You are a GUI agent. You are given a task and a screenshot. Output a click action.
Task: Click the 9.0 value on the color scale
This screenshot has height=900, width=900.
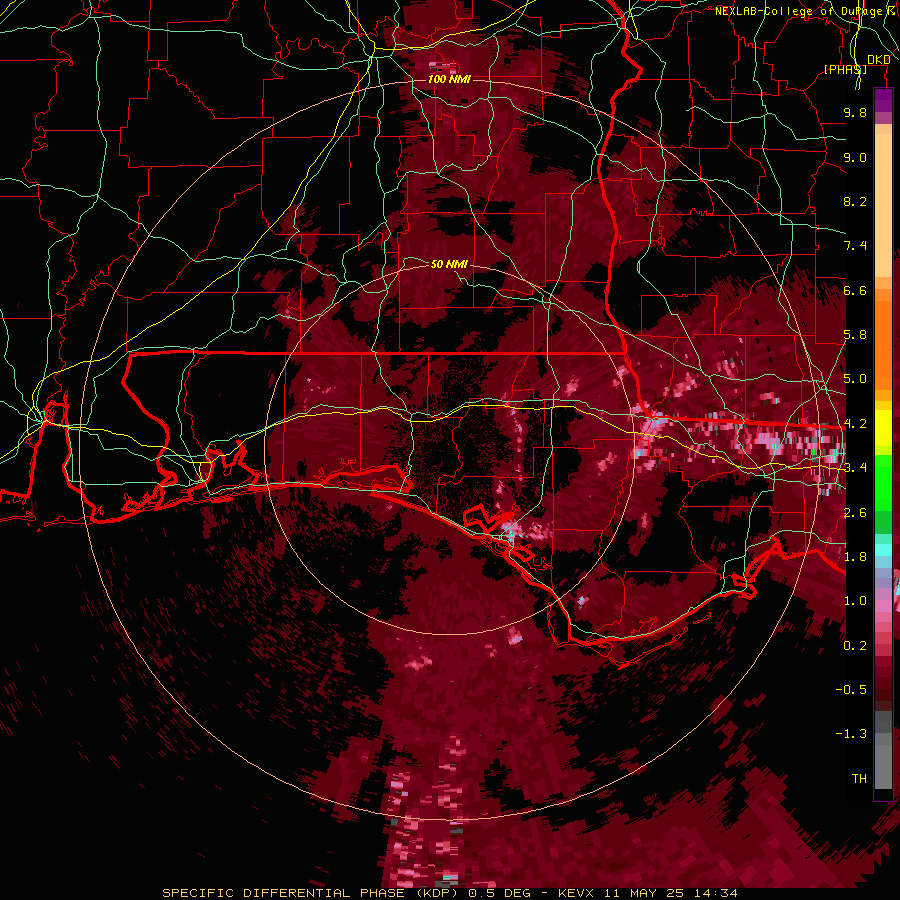tap(855, 157)
